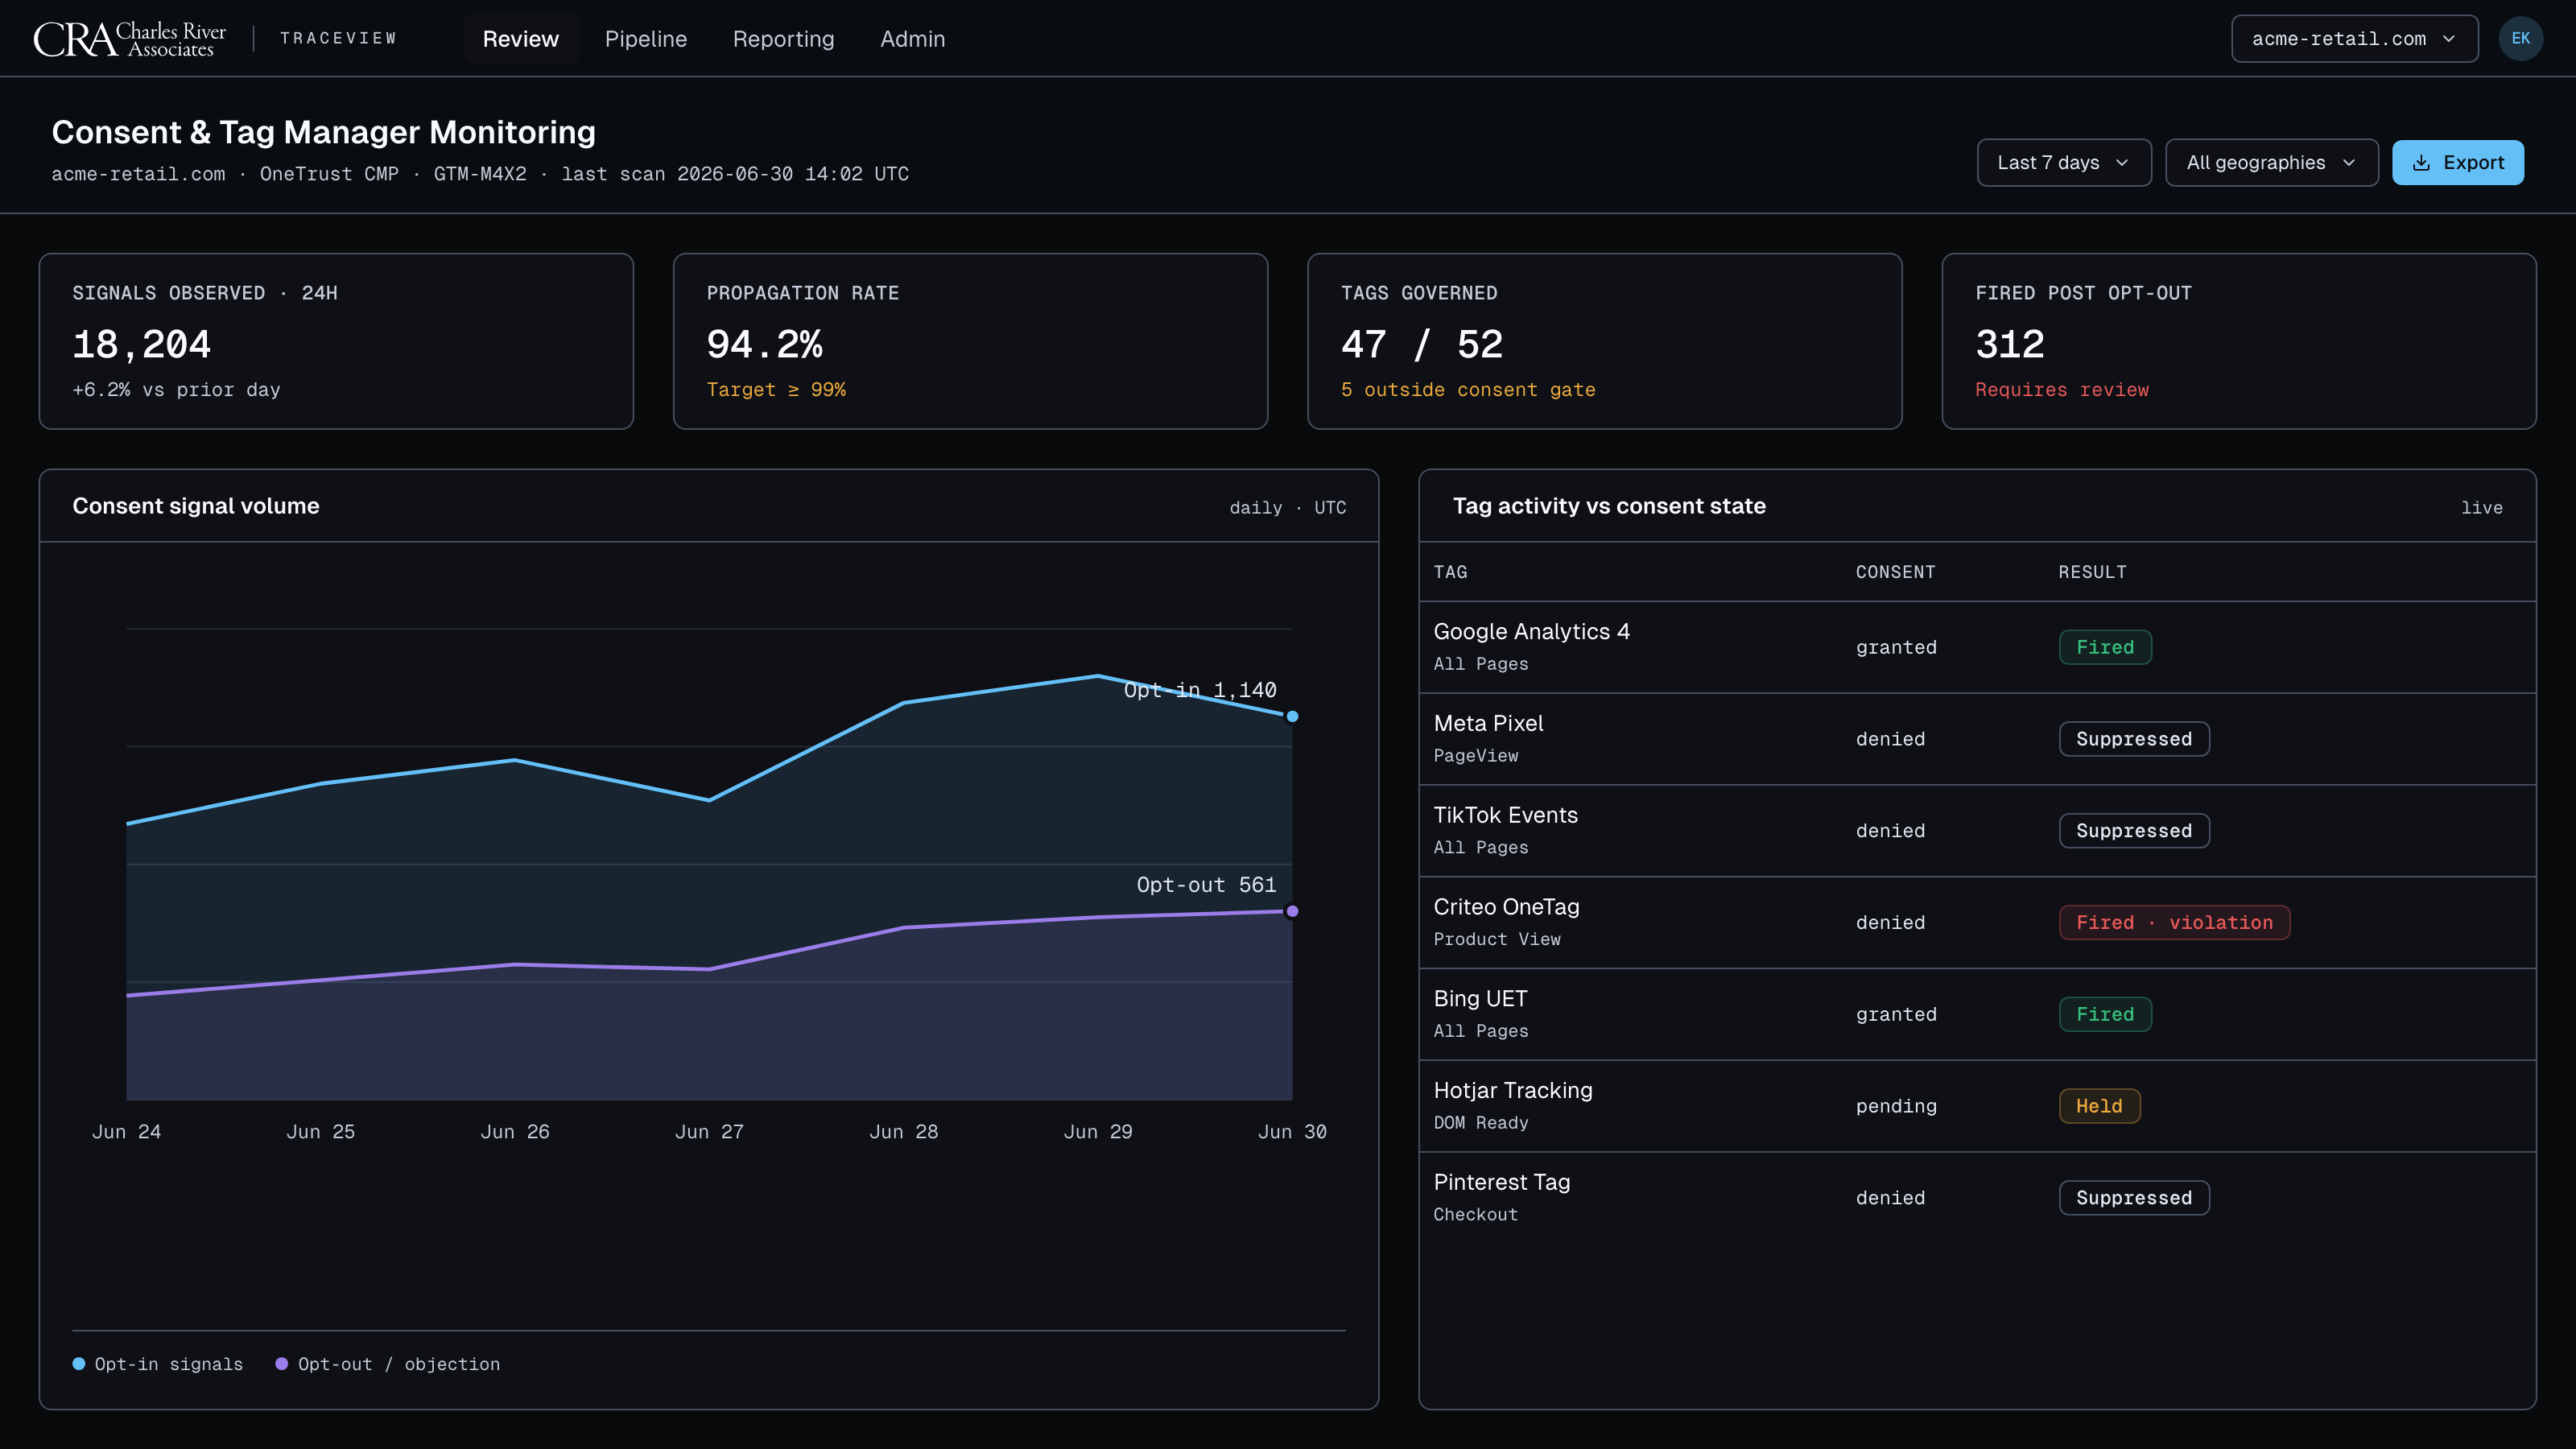
Task: Click the pending consent state for Hotjar Tracking
Action: (1896, 1106)
